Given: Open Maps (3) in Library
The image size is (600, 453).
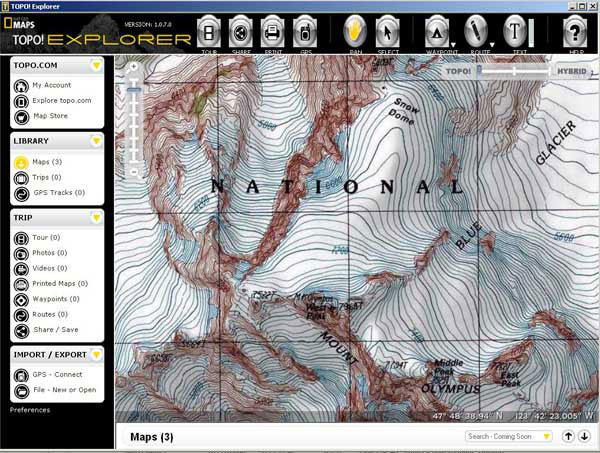Looking at the screenshot, I should (x=47, y=162).
